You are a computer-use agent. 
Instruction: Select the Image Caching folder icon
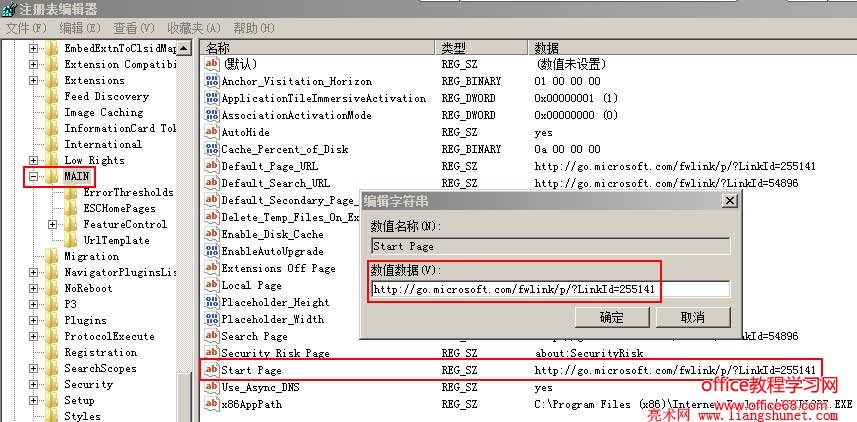[51, 113]
